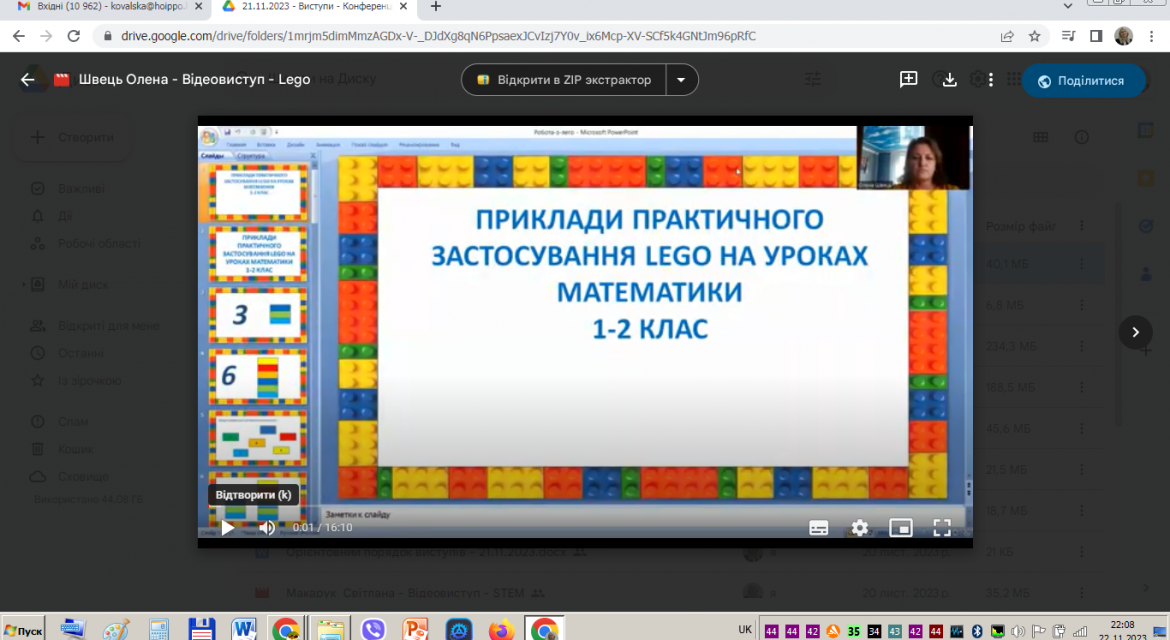Expand the browser tab search chevron
The width and height of the screenshot is (1170, 640).
1068,6
